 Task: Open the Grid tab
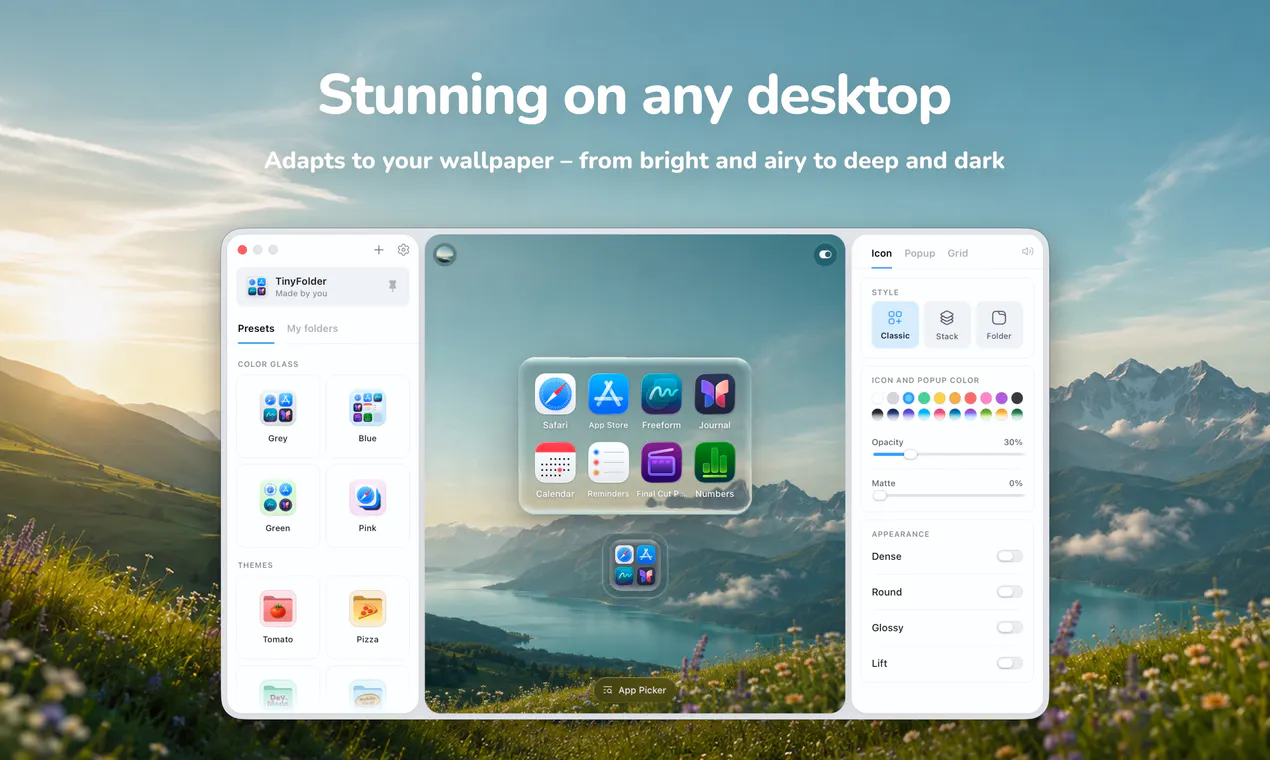pyautogui.click(x=958, y=253)
